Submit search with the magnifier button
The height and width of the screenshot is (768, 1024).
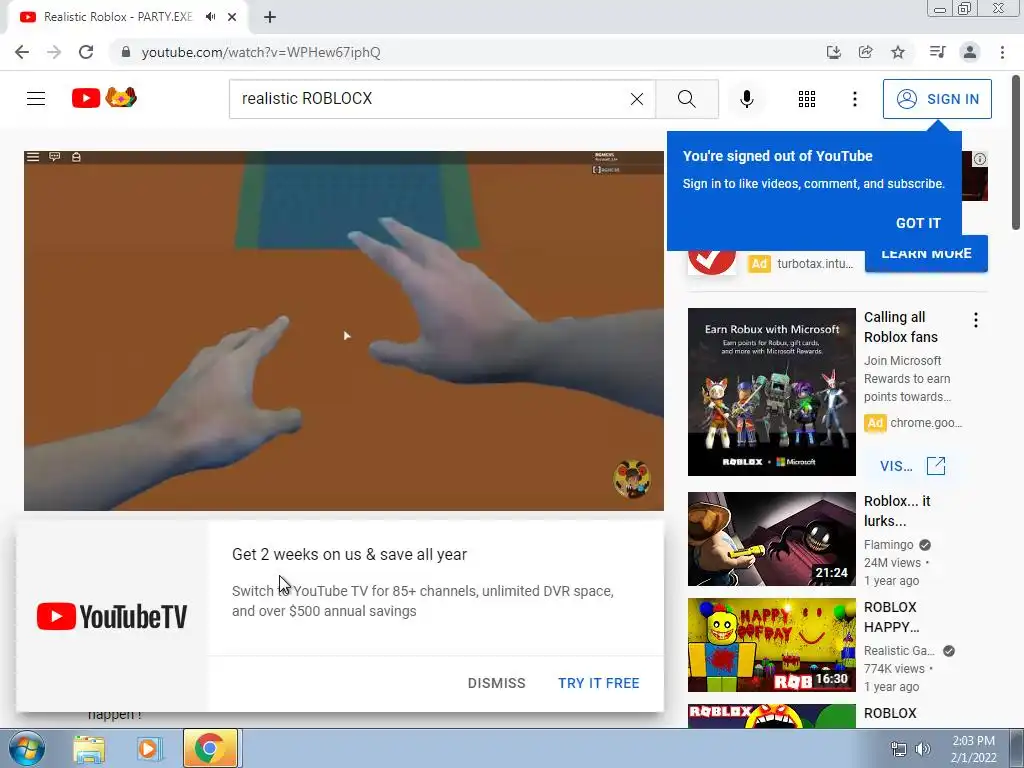coord(686,99)
